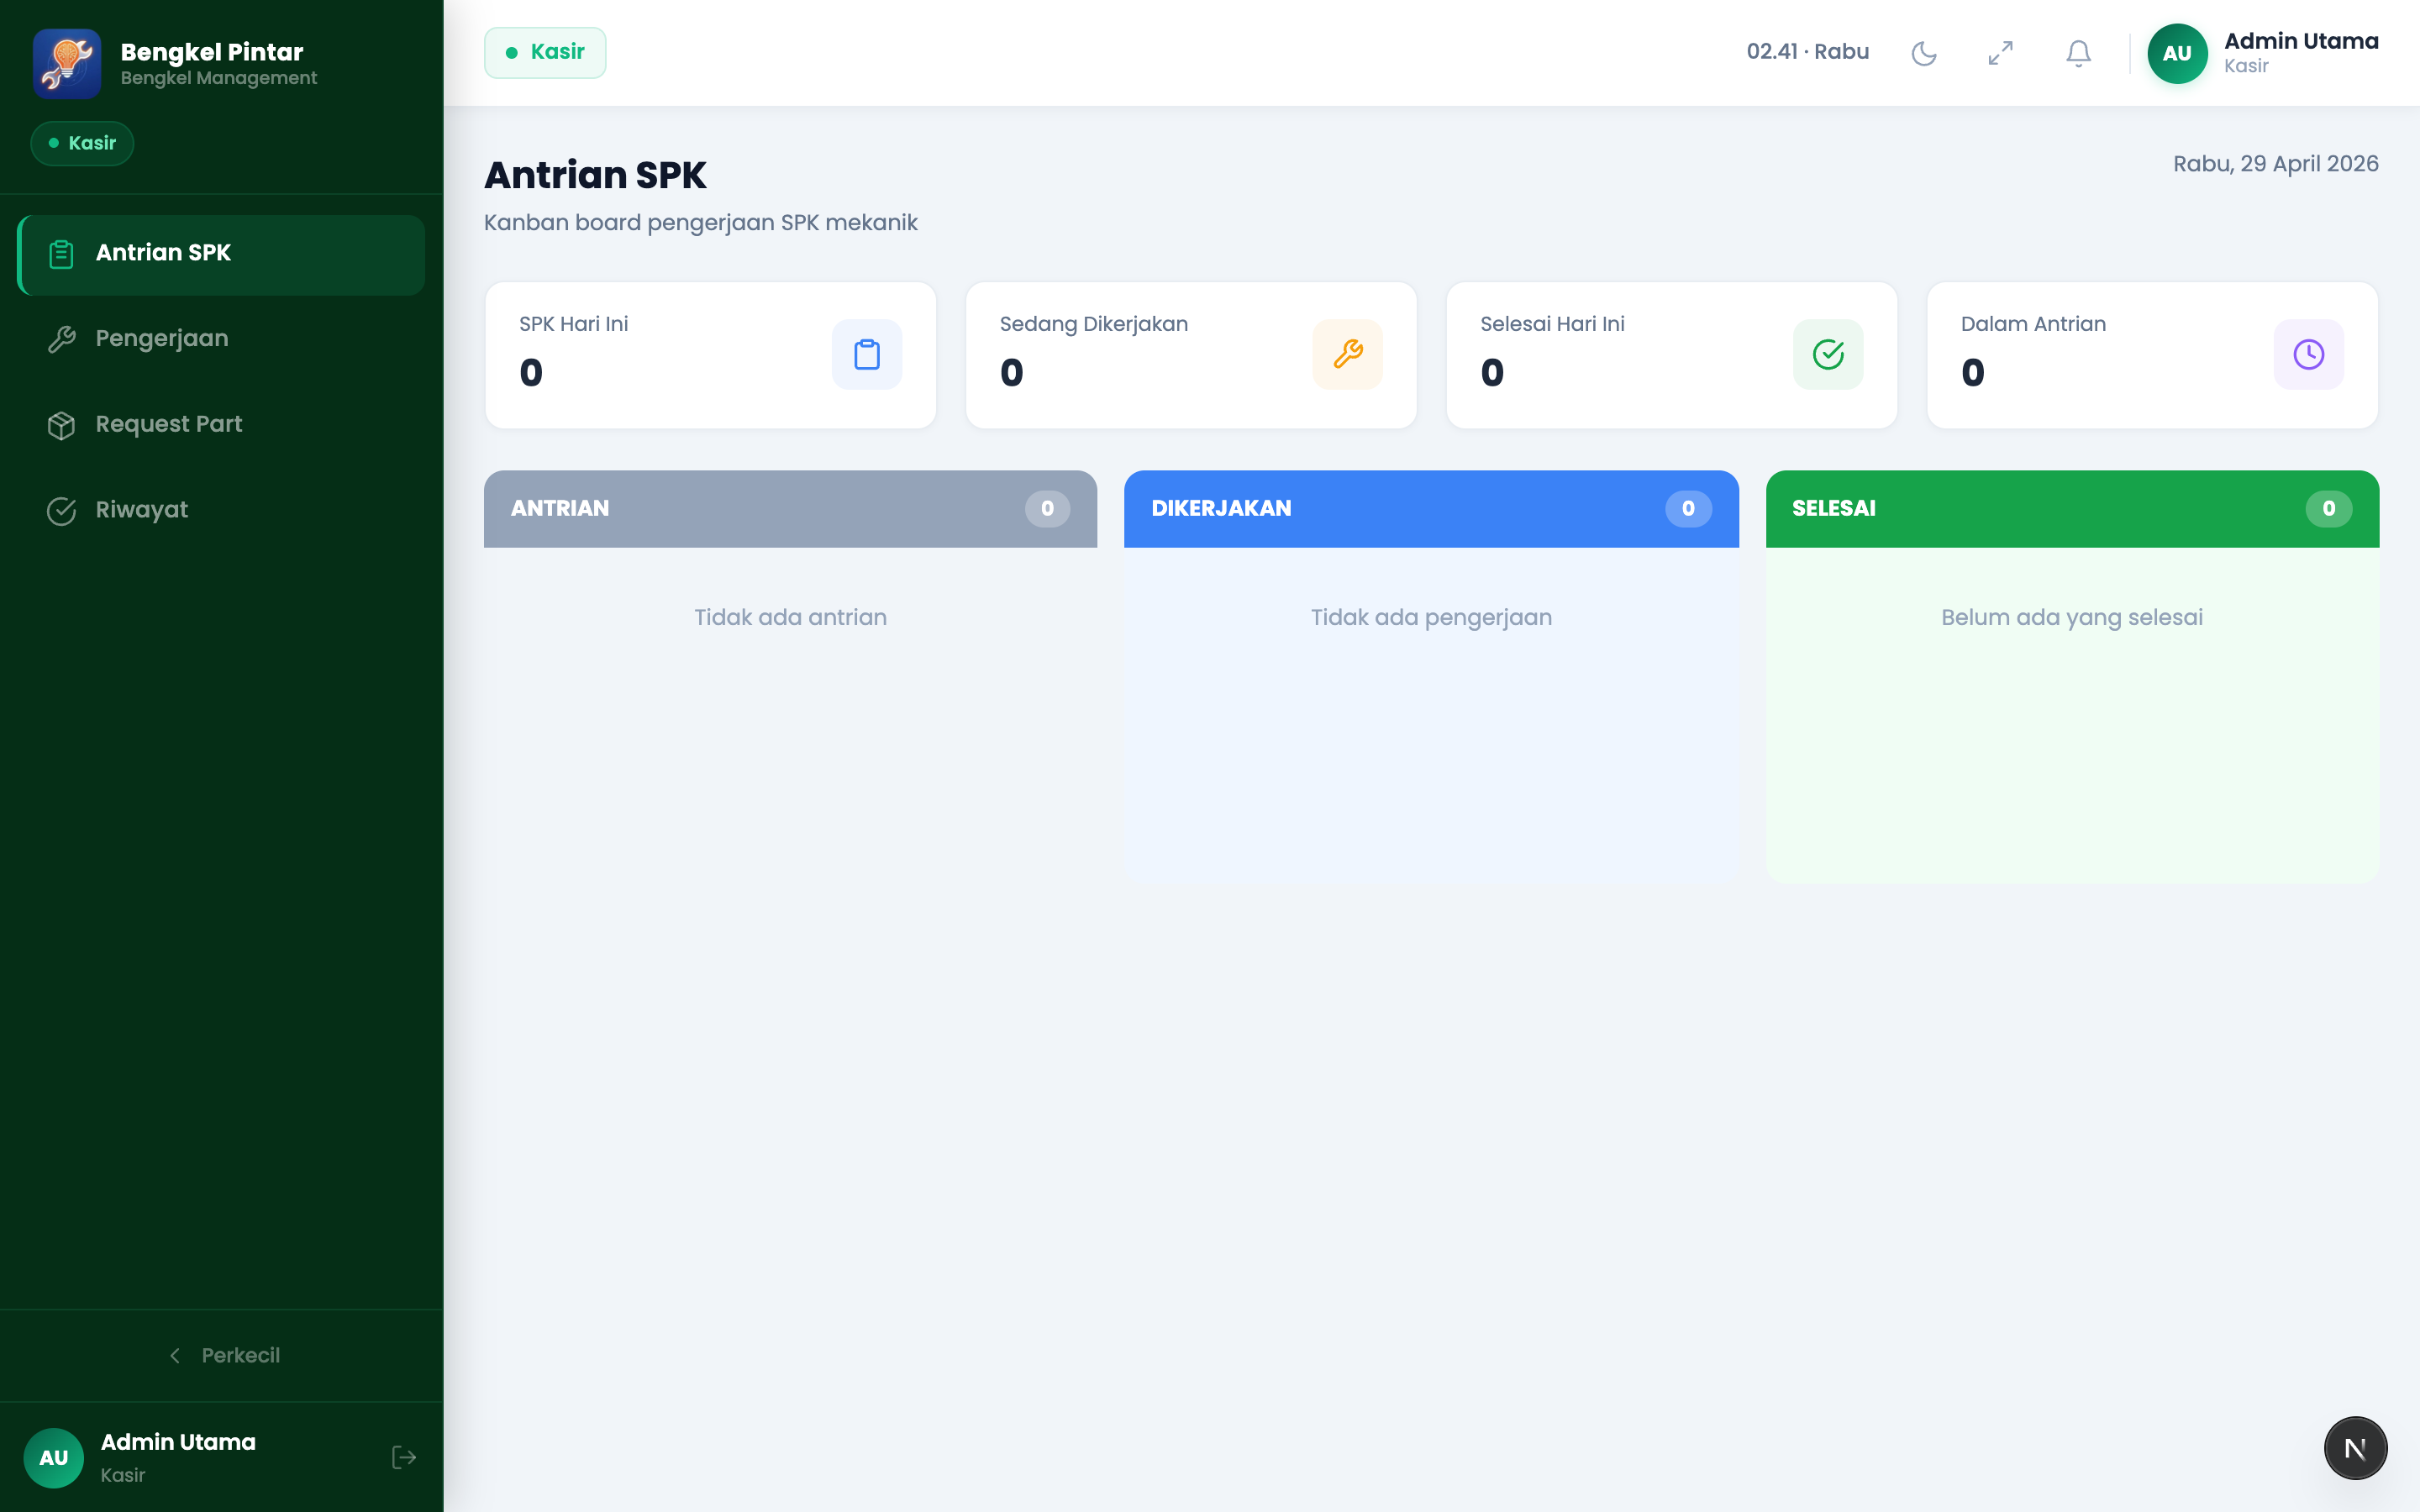
Task: Click the DIKERJAKAN count badge
Action: click(1688, 508)
